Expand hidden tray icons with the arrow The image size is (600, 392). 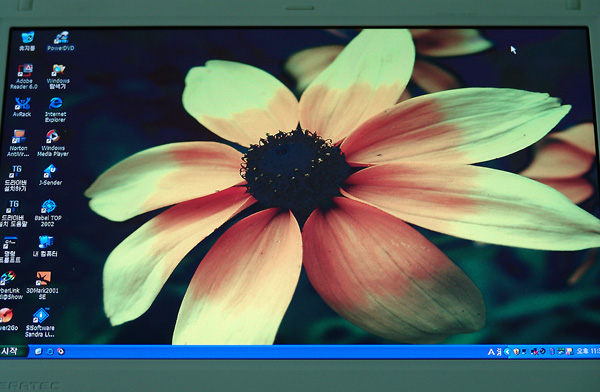[507, 352]
